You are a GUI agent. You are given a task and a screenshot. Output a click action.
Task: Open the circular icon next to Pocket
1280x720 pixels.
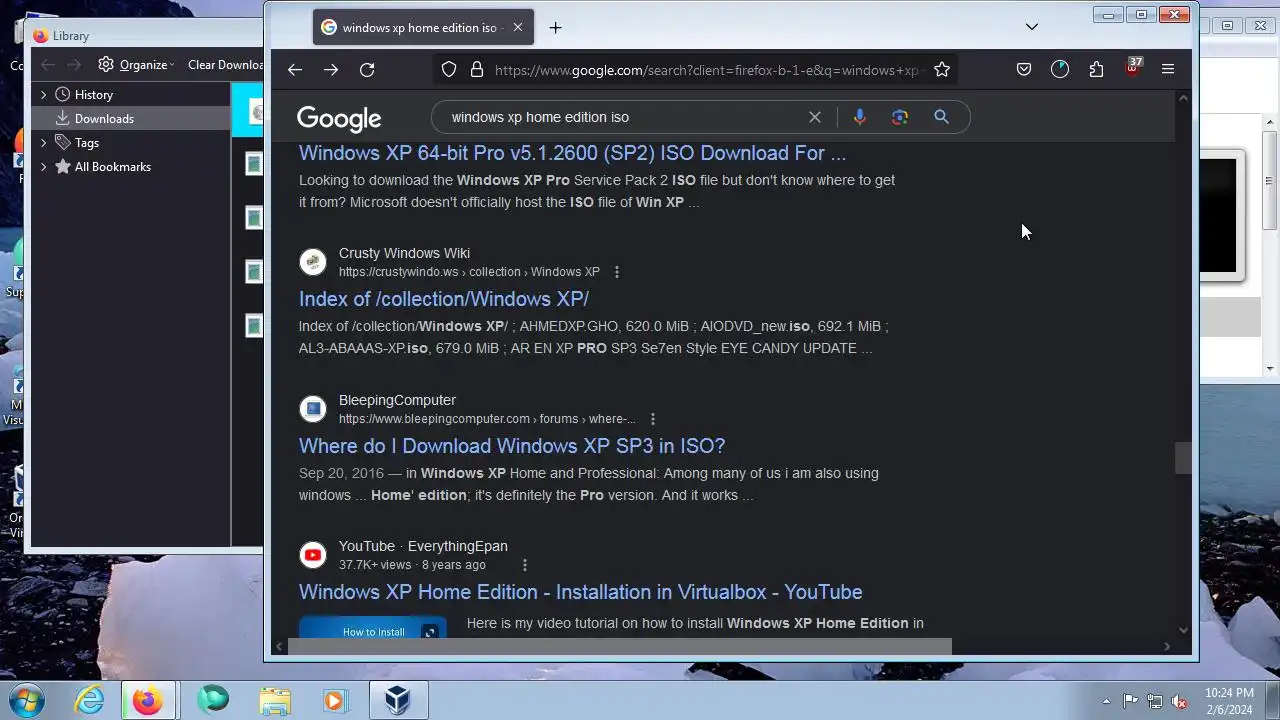(x=1060, y=70)
